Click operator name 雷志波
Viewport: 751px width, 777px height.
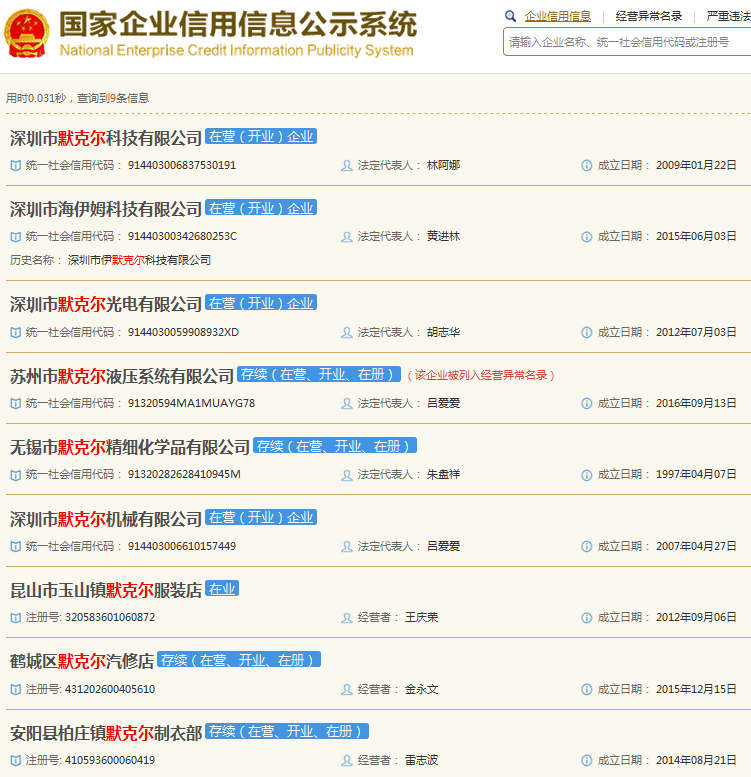click(422, 761)
